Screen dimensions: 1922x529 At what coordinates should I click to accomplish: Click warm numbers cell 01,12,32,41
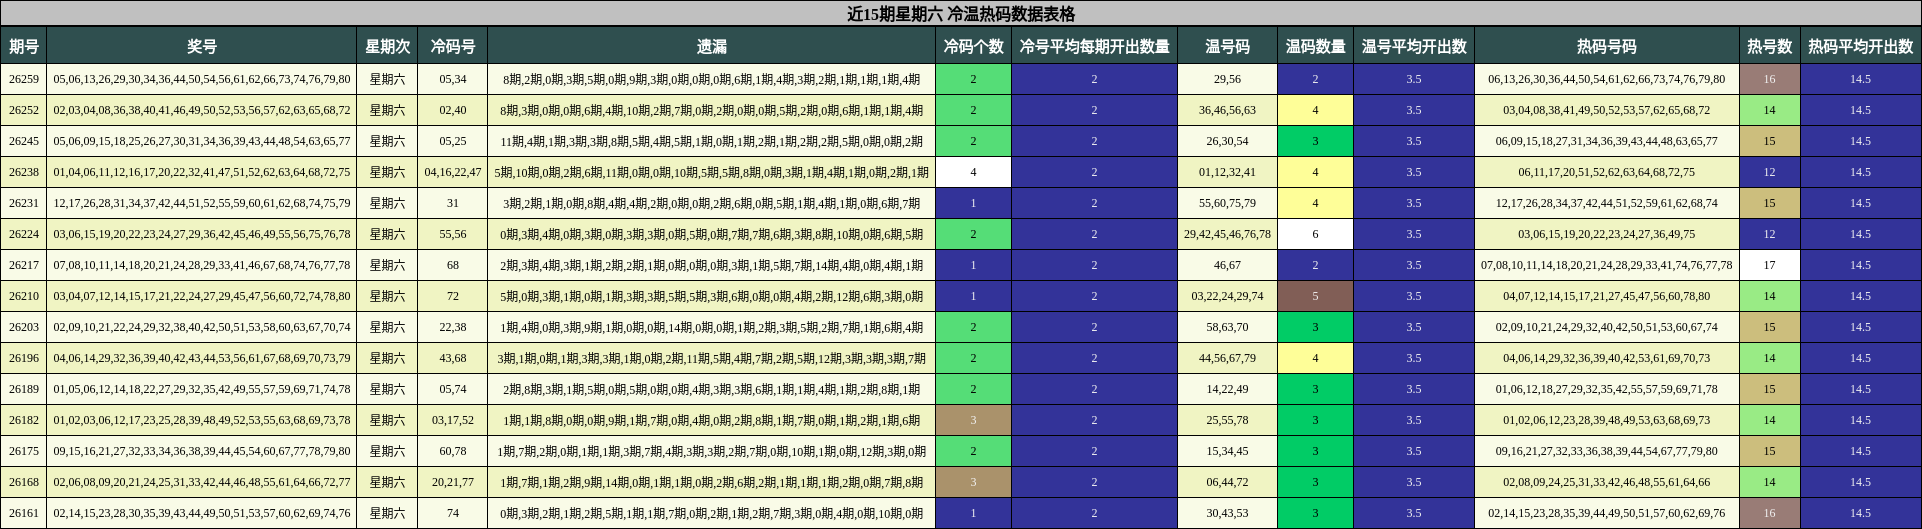(x=1227, y=172)
